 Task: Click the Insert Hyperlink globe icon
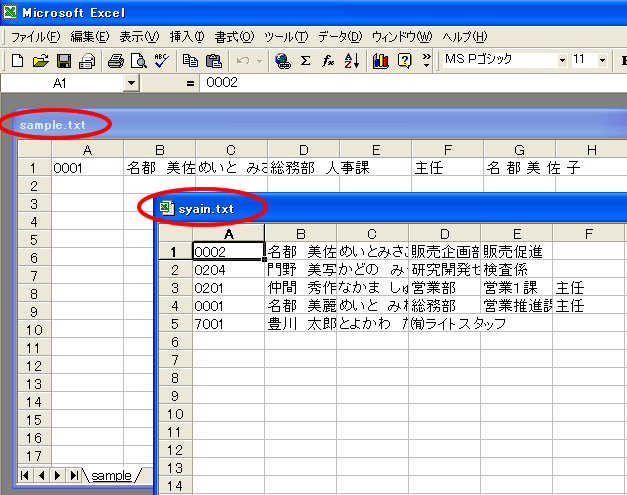[283, 61]
